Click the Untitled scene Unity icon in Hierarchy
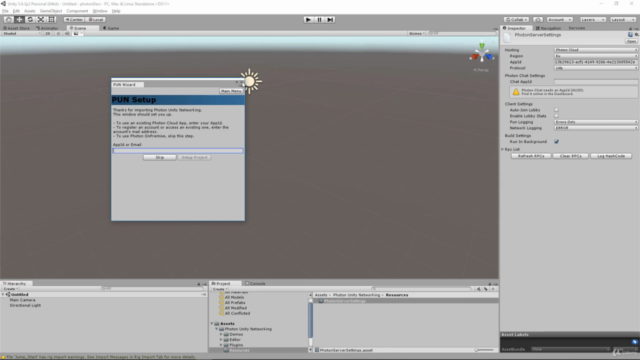The height and width of the screenshot is (360, 640). point(8,294)
